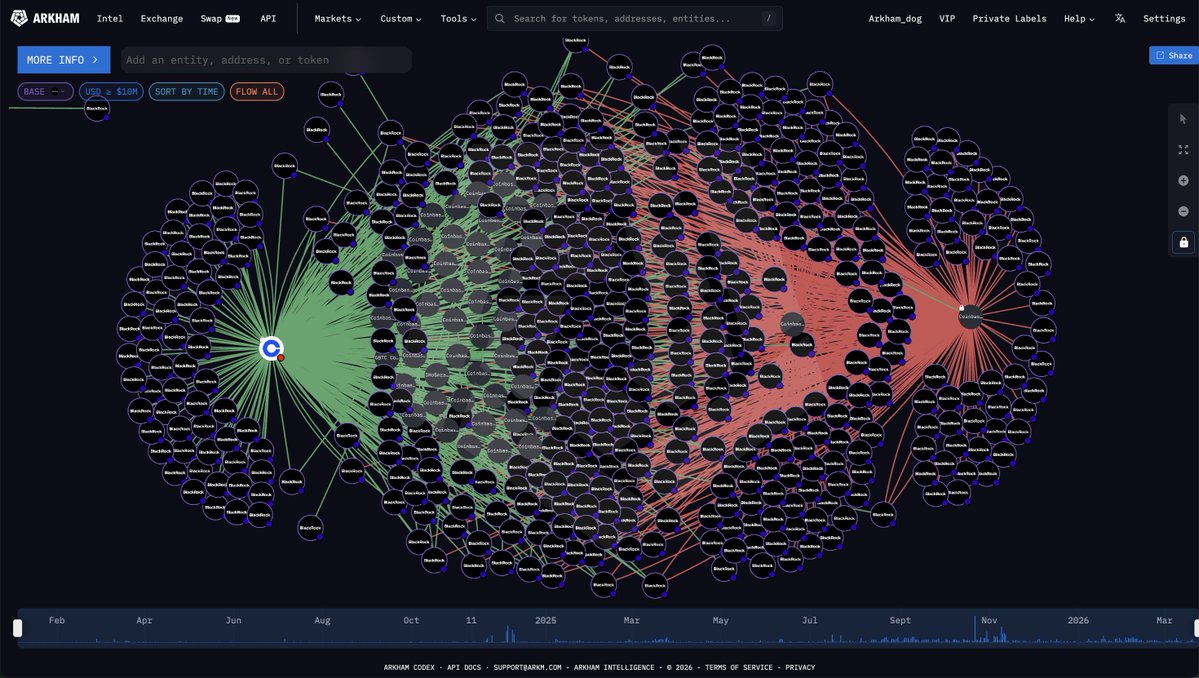
Task: Click the SUPPORT@ARKM.COM email link
Action: (528, 667)
